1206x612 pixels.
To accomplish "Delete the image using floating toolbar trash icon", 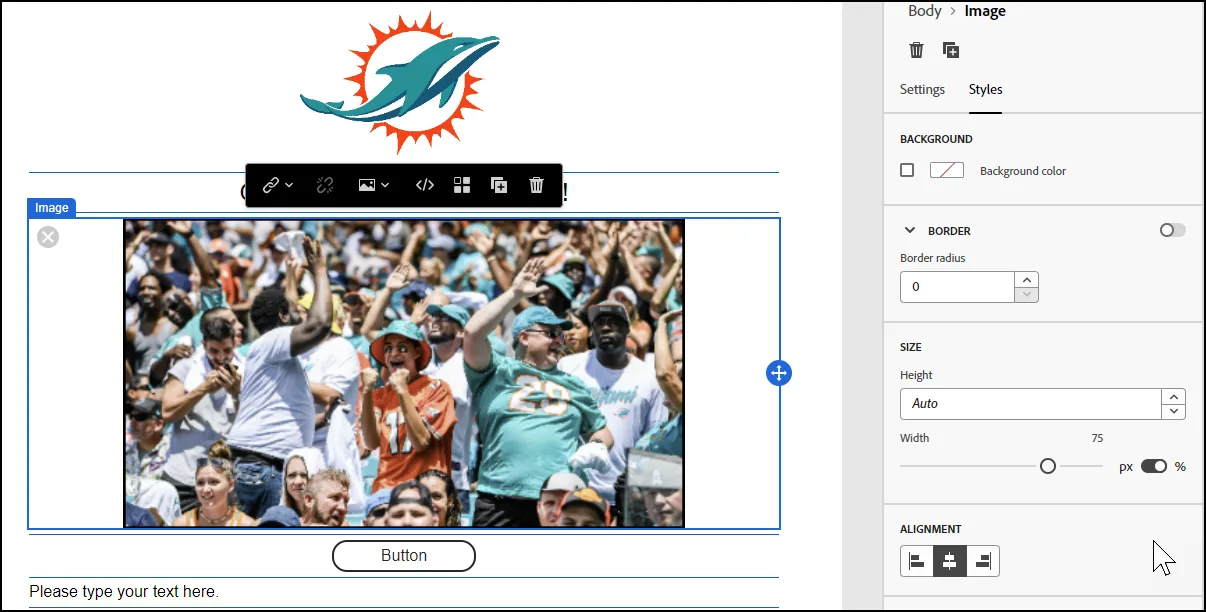I will coord(536,185).
